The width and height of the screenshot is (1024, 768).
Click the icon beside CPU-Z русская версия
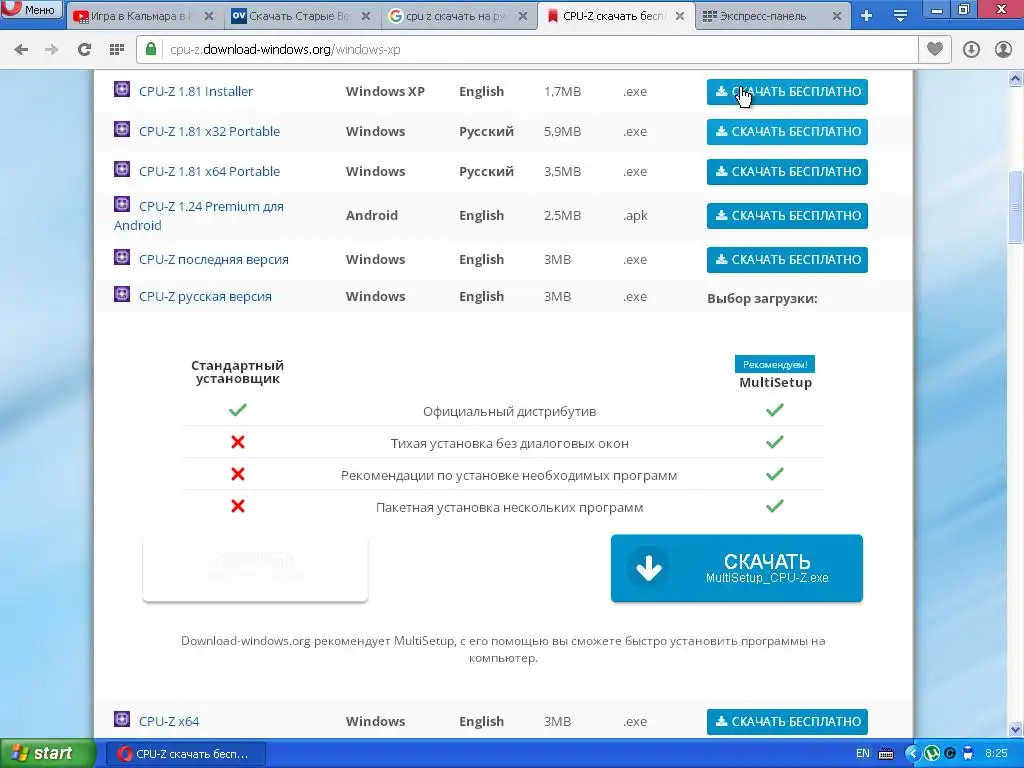(x=122, y=294)
